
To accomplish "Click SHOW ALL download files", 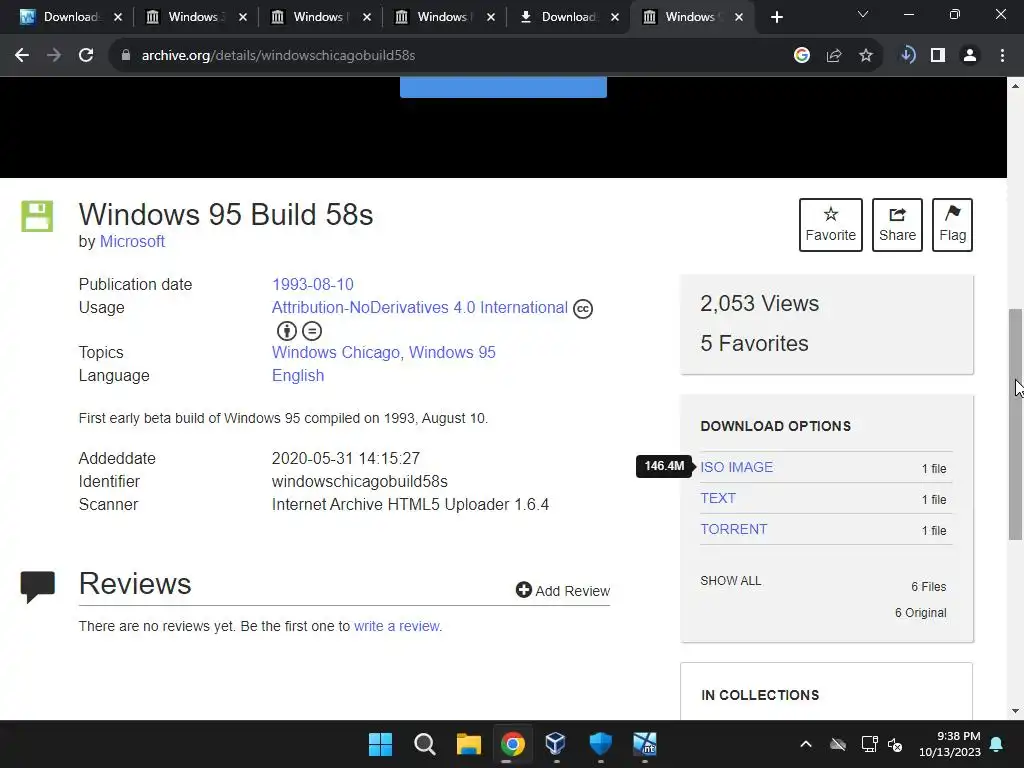I will pos(731,581).
